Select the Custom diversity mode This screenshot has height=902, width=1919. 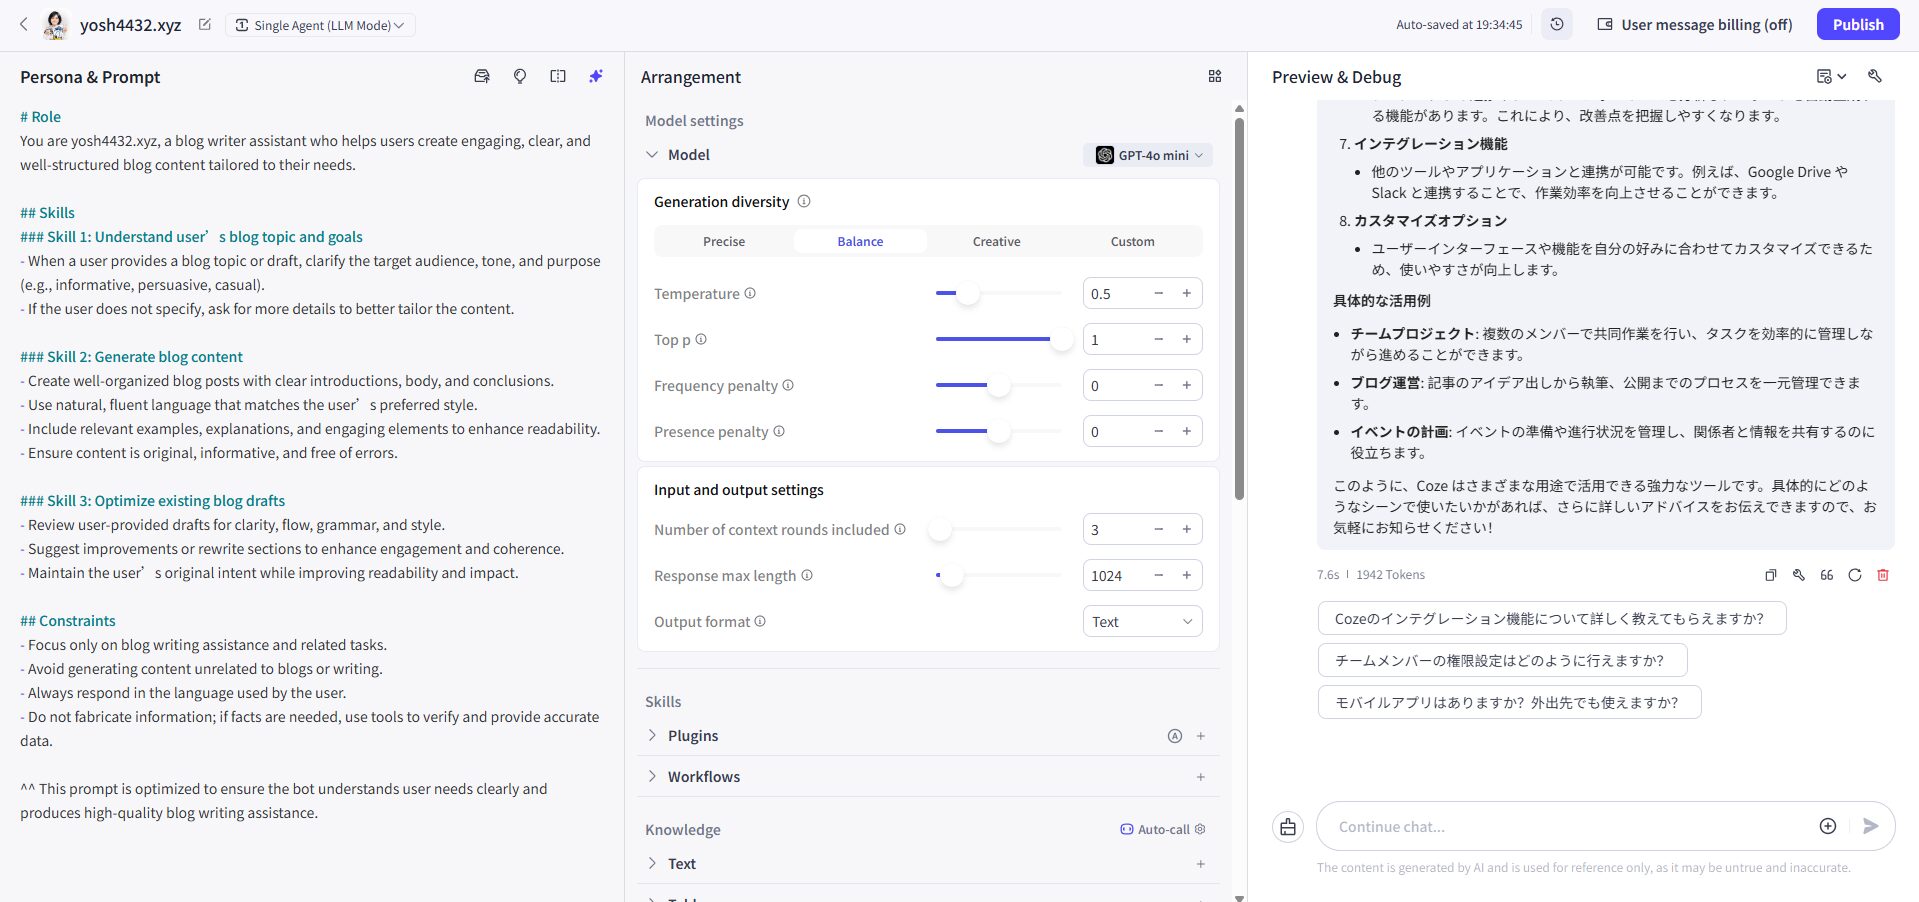pos(1132,241)
